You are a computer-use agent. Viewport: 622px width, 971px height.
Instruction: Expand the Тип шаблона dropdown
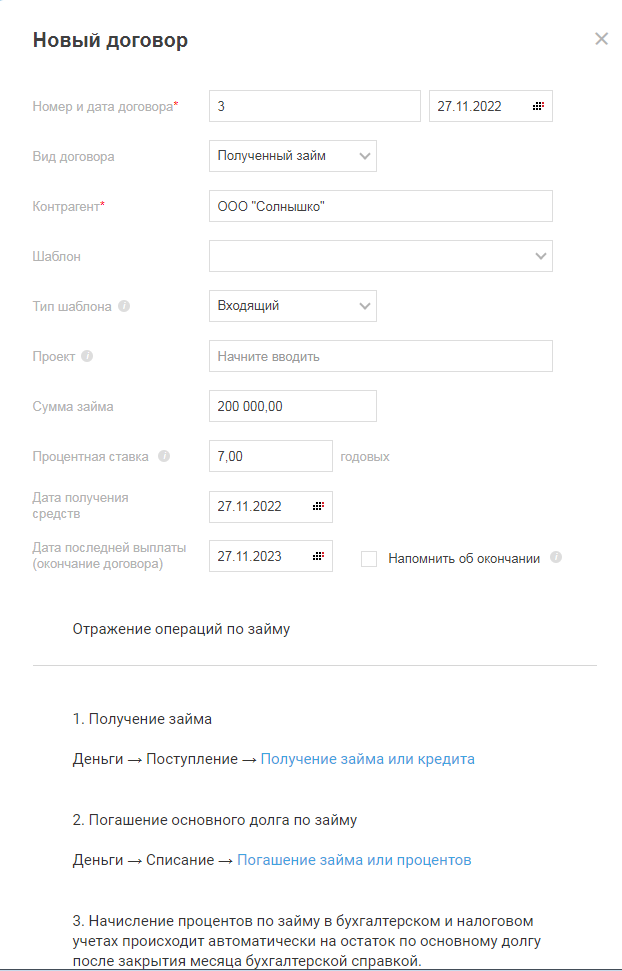click(x=364, y=306)
